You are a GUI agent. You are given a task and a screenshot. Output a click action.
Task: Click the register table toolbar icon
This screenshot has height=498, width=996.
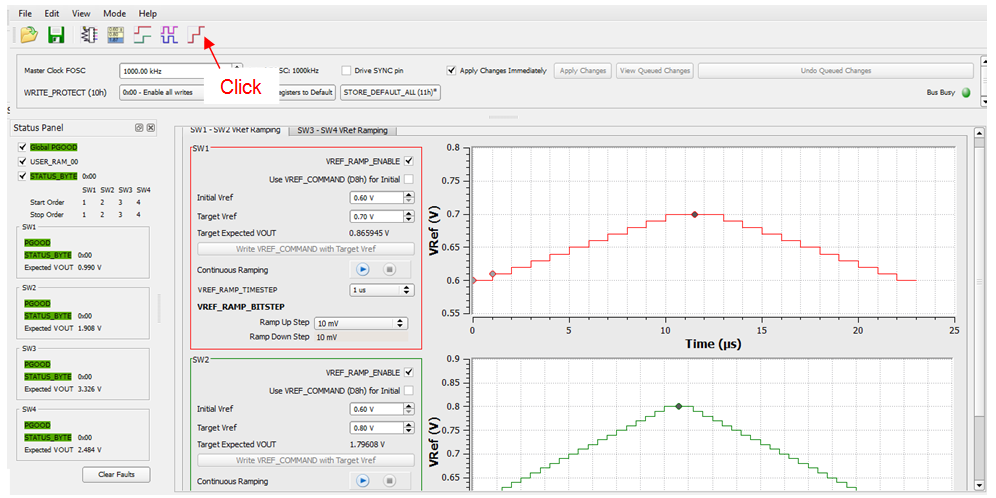pos(116,34)
